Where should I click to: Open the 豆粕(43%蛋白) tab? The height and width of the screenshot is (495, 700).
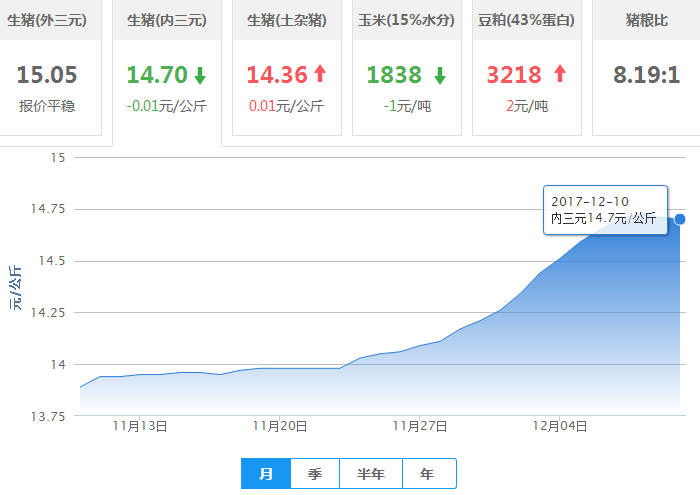pos(526,19)
